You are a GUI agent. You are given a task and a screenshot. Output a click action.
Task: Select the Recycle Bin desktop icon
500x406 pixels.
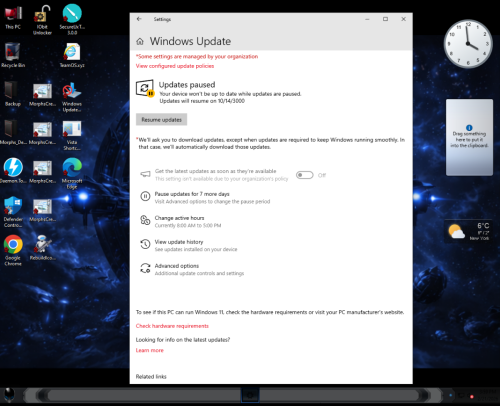tap(13, 55)
